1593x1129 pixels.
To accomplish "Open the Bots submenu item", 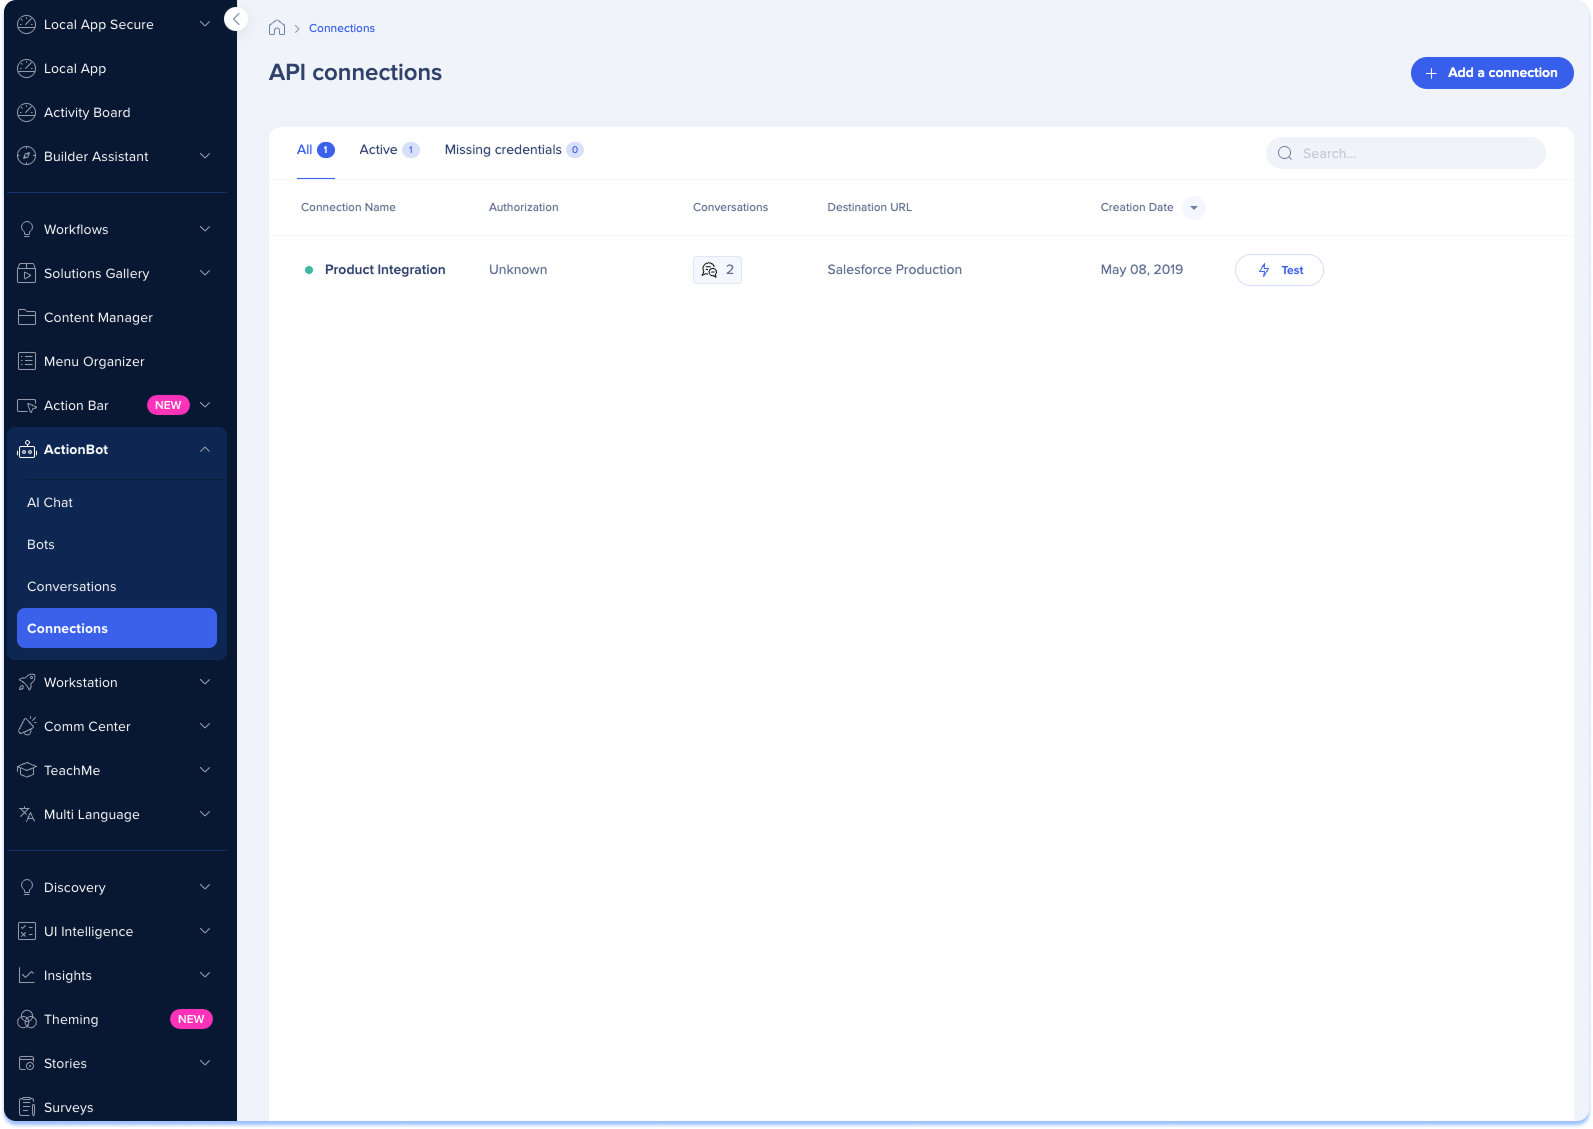I will 41,545.
